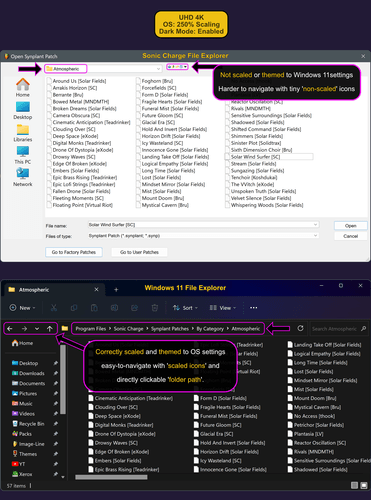Click Cut icon in Windows Explorer toolbar
The width and height of the screenshot is (371, 500).
click(x=54, y=308)
